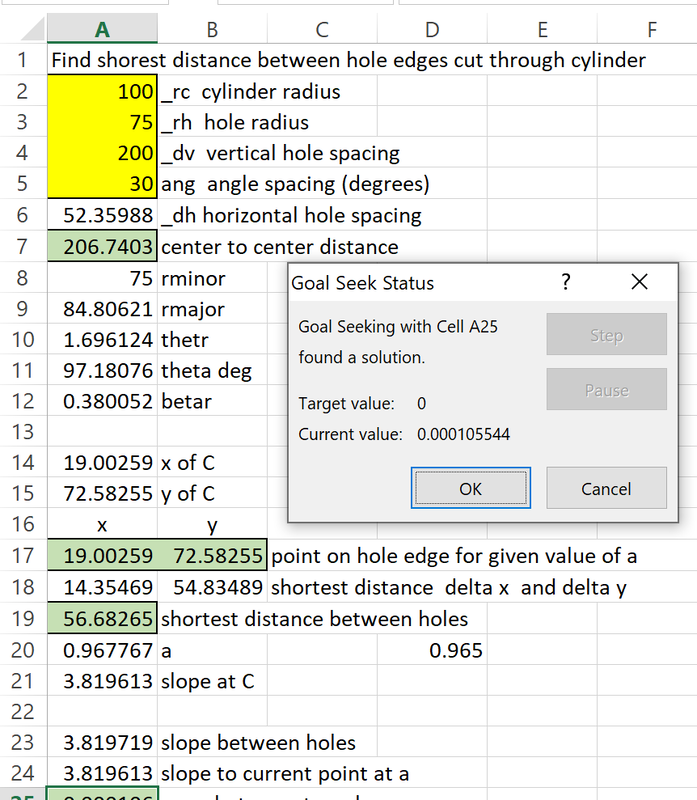Select theta deg value 97.18076
Viewport: 697px width, 800px height.
[x=103, y=370]
